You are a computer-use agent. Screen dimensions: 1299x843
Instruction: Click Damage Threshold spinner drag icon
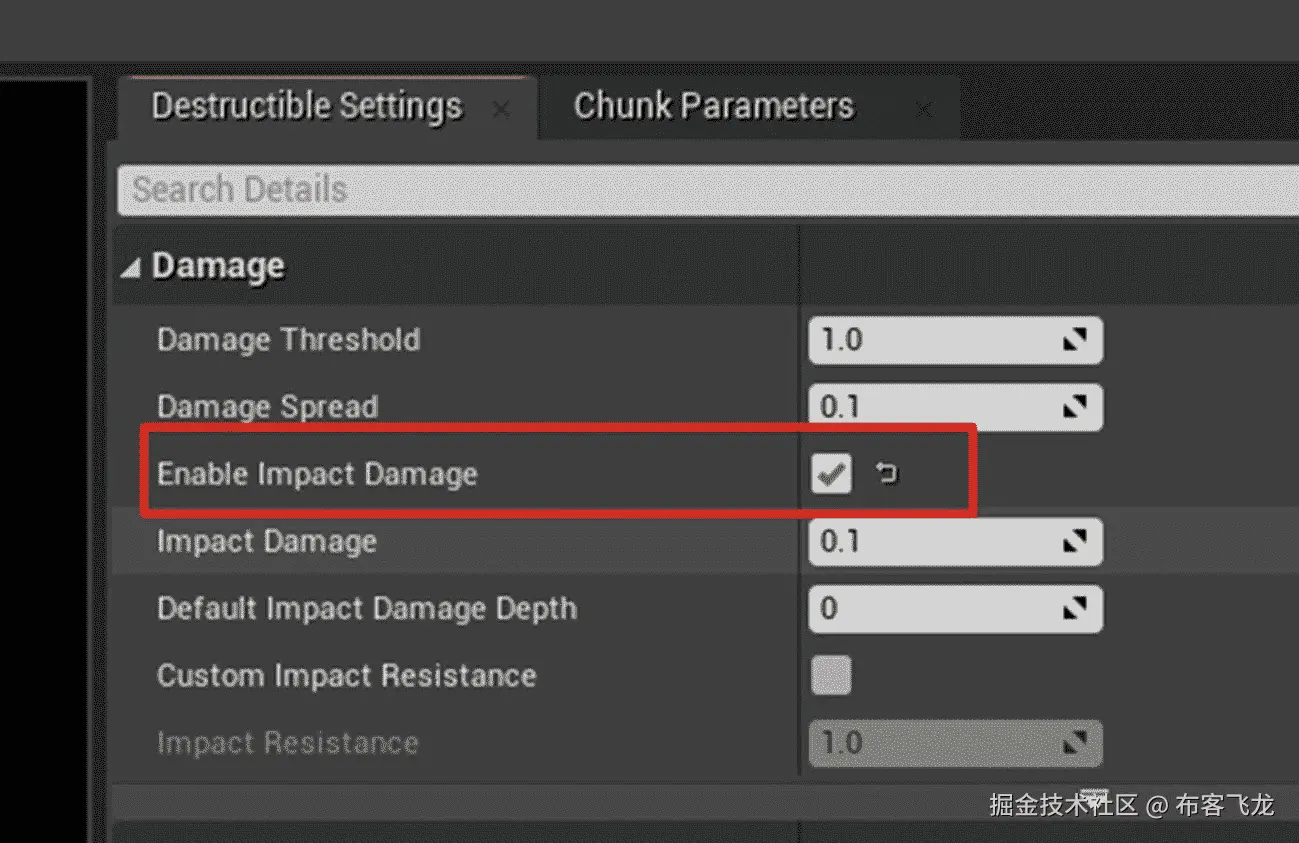point(1074,341)
